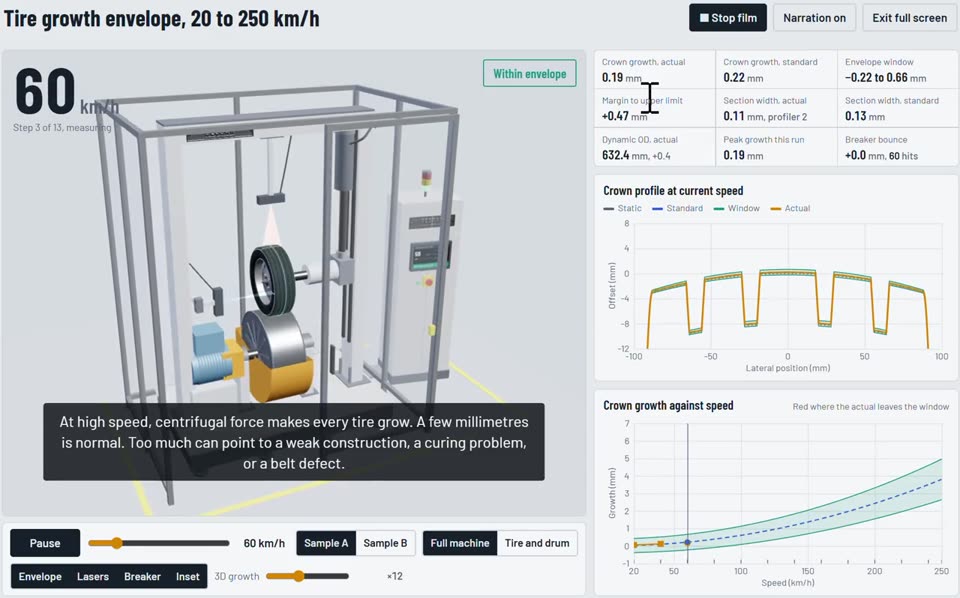Click the Actual legend entry
Screen dimensions: 960x598
(790, 208)
